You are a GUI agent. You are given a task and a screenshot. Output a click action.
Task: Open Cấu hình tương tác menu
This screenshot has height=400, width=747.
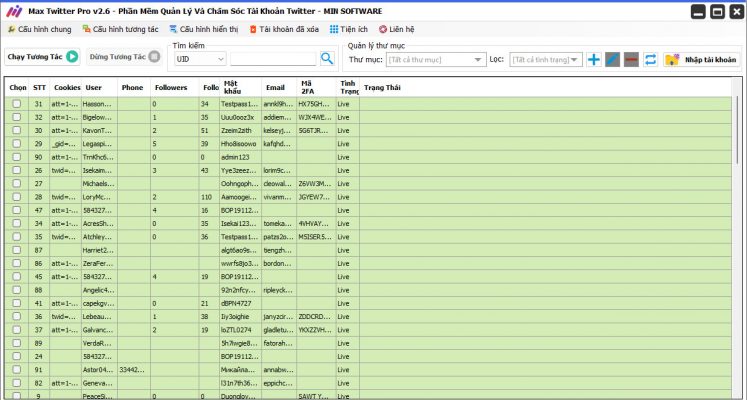[120, 29]
